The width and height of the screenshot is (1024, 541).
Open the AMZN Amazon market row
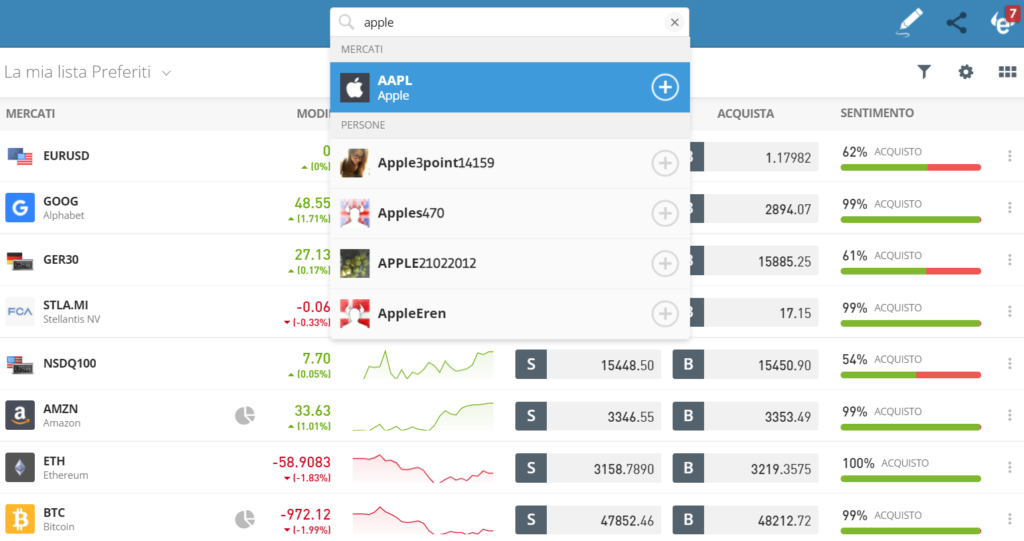pyautogui.click(x=512, y=416)
